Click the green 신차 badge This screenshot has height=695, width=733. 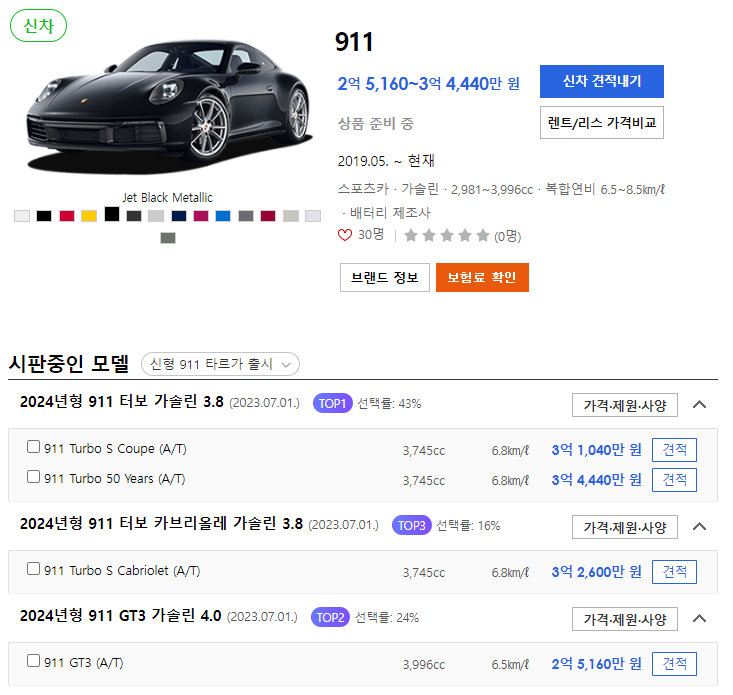point(38,26)
